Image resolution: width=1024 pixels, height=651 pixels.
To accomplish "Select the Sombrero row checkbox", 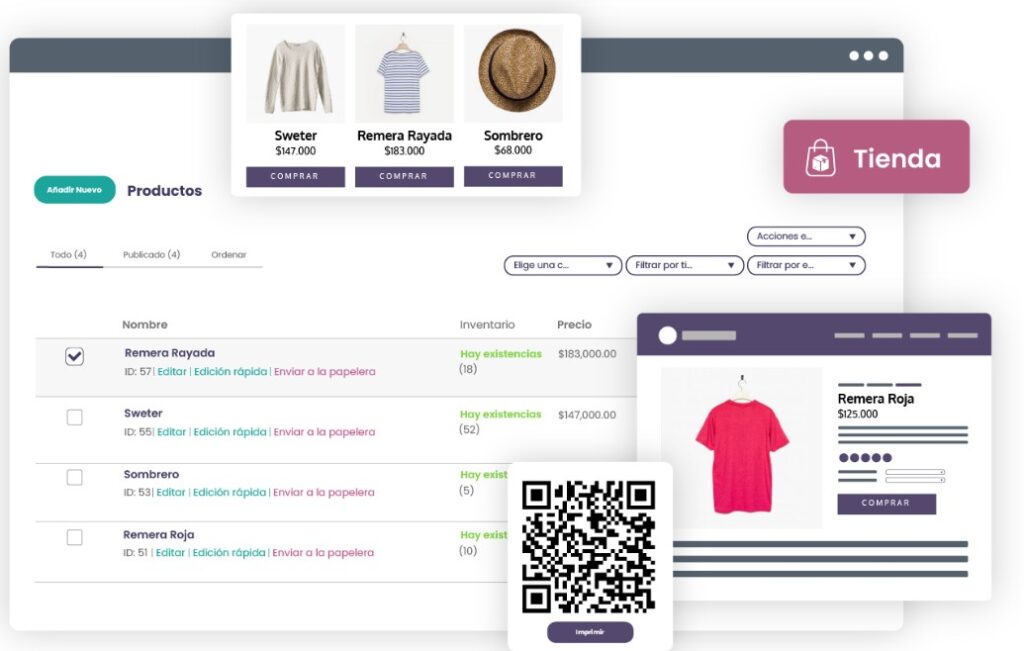I will 74,477.
